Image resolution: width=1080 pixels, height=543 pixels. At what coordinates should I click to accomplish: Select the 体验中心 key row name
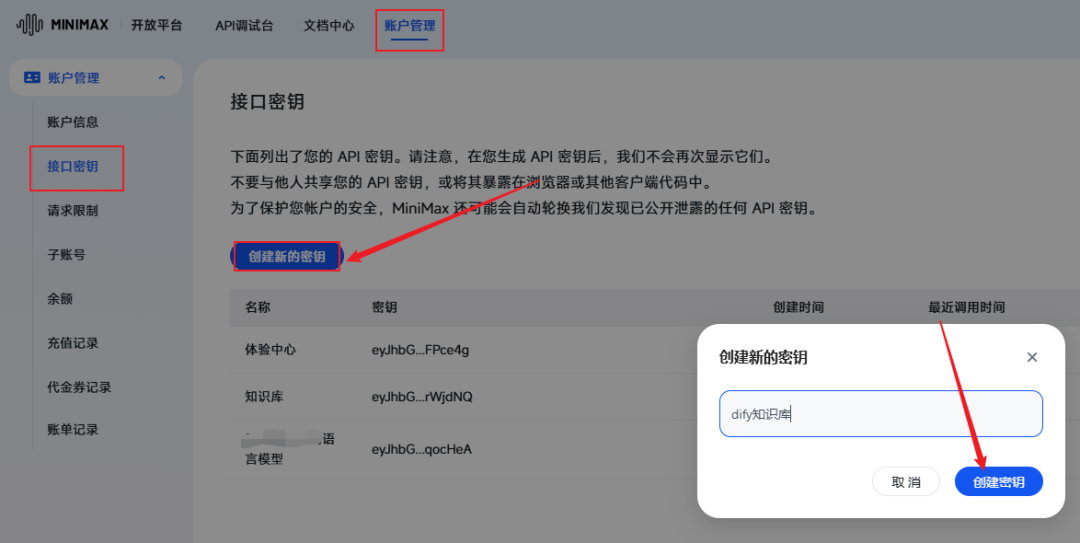pos(270,349)
